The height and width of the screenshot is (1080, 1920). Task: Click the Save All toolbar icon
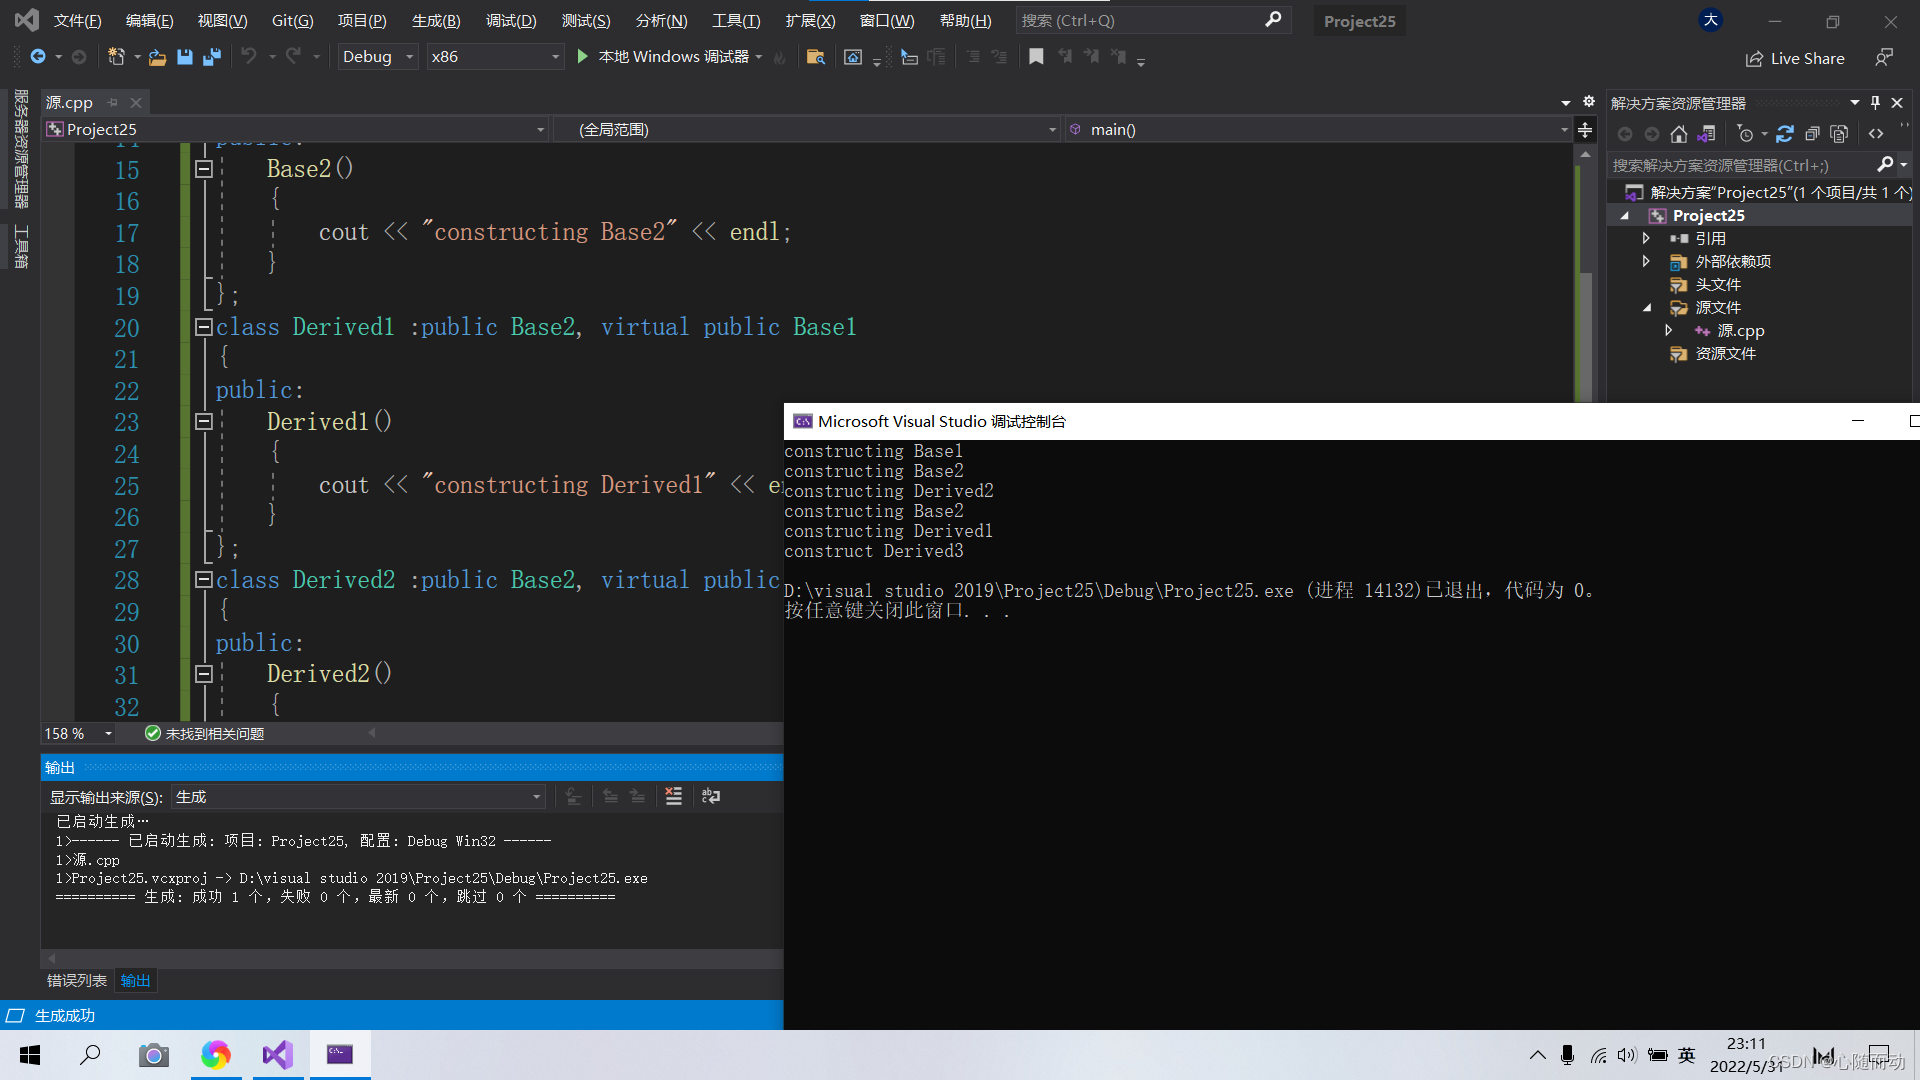click(x=211, y=57)
